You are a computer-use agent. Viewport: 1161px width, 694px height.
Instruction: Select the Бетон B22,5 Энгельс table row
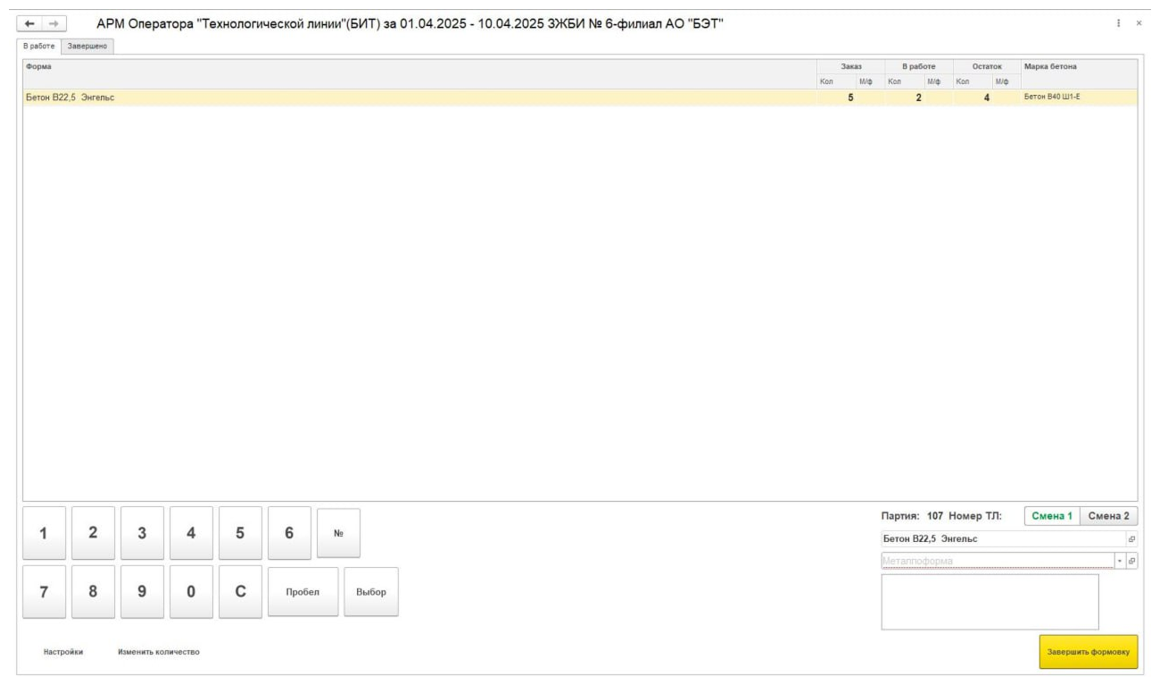(580, 97)
